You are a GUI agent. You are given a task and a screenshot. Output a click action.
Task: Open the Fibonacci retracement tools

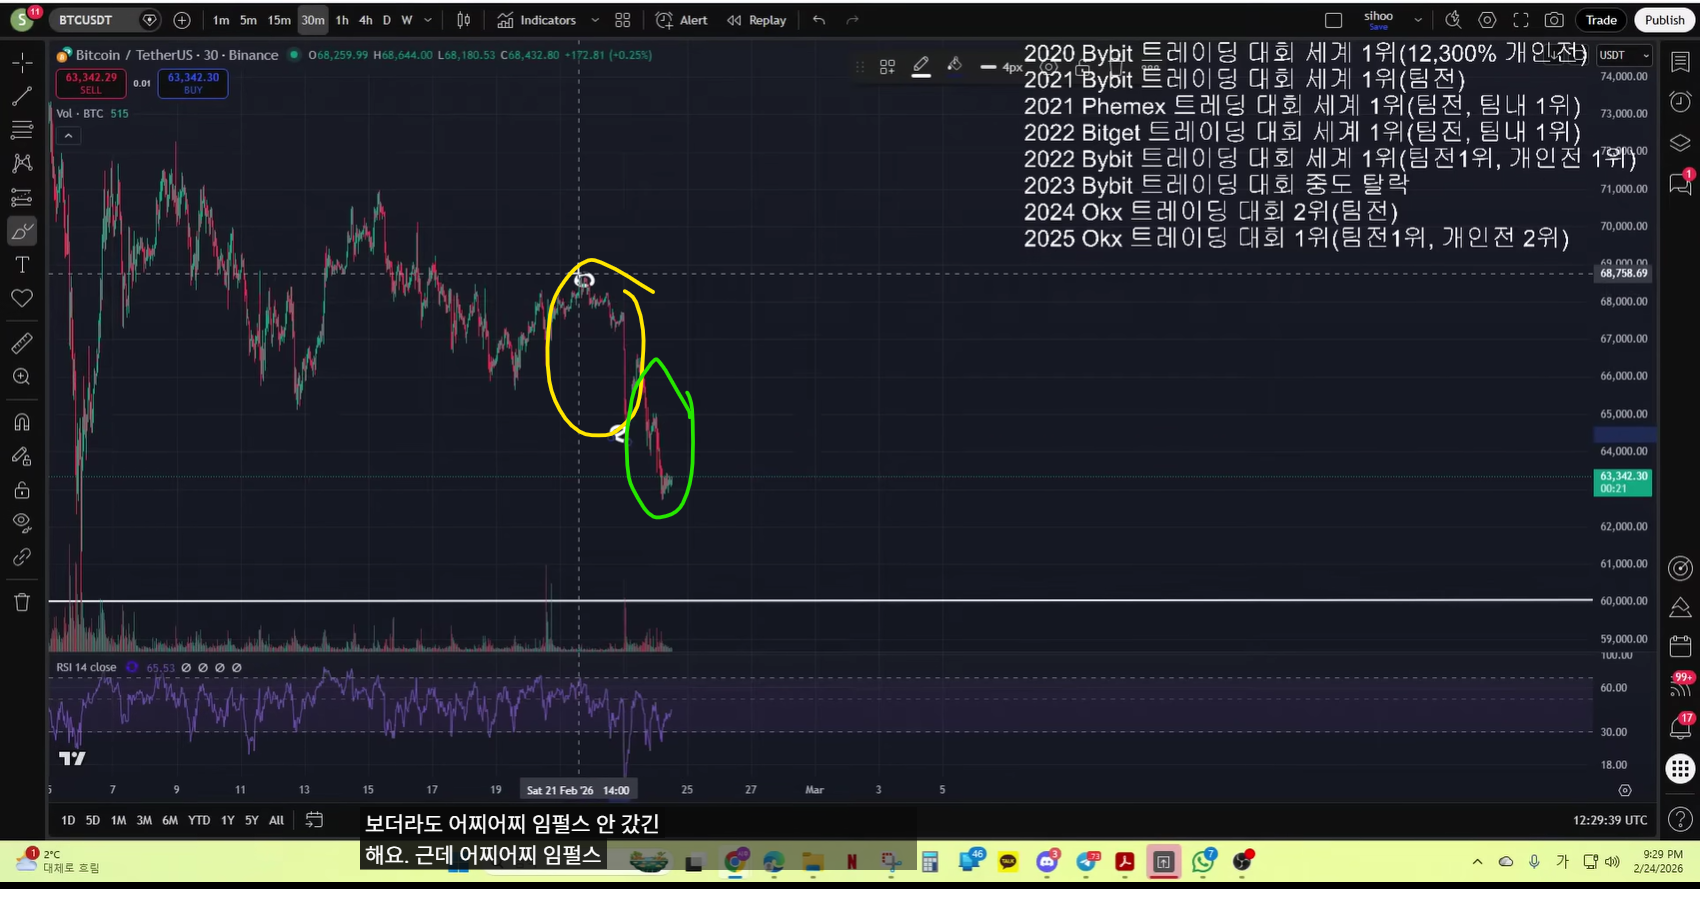click(x=22, y=130)
